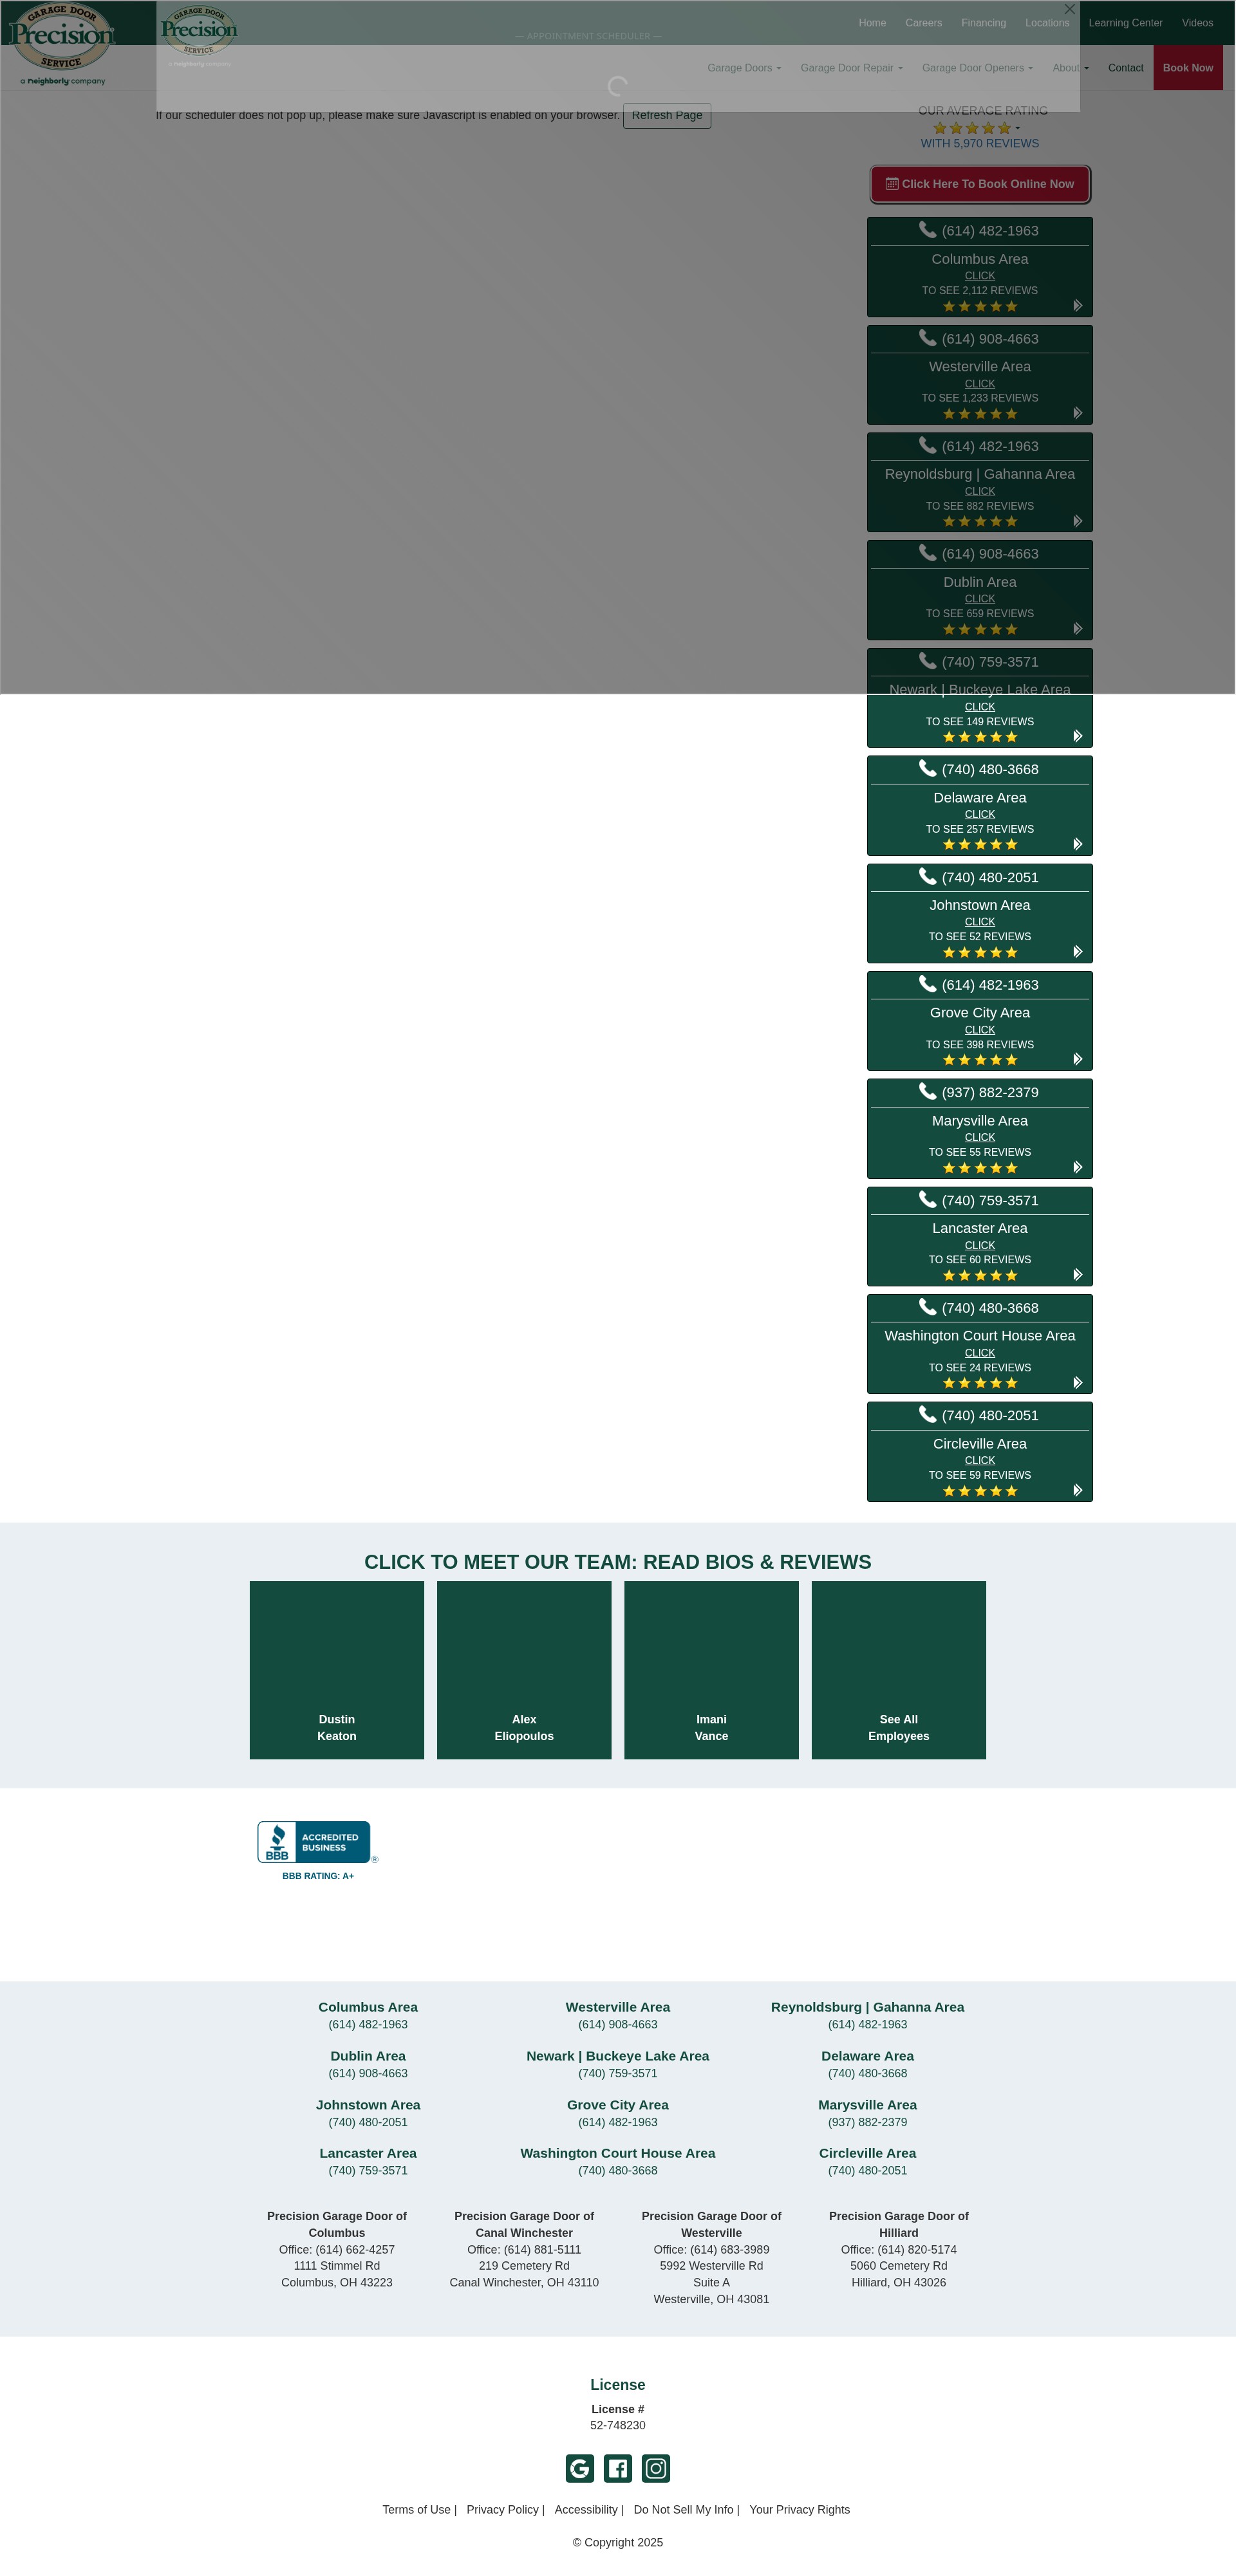Screen dimensions: 1236x2576
Task: Click the phone icon in the Johnstown Area card
Action: coord(928,876)
